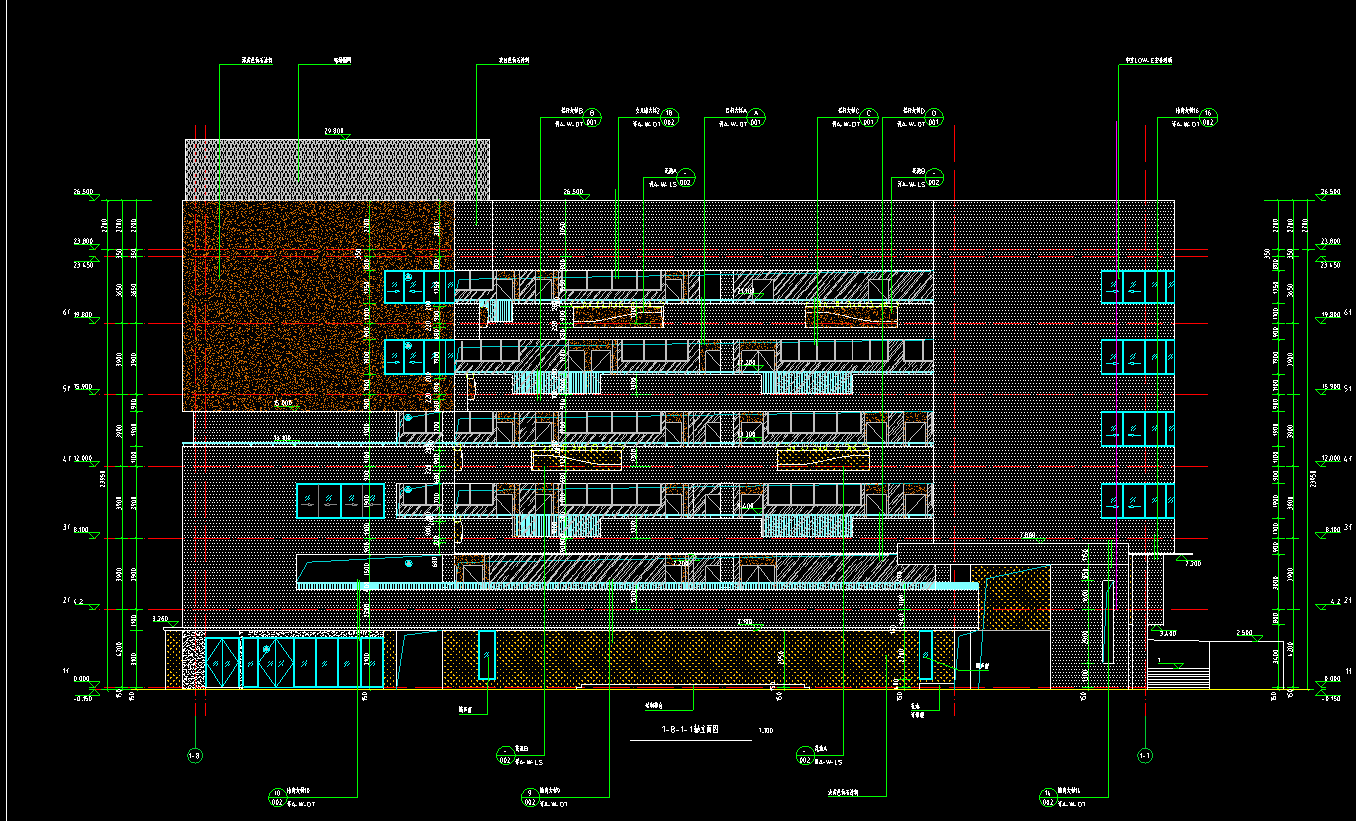
Task: Click callout bubble 10/002 at bottom
Action: tap(277, 797)
